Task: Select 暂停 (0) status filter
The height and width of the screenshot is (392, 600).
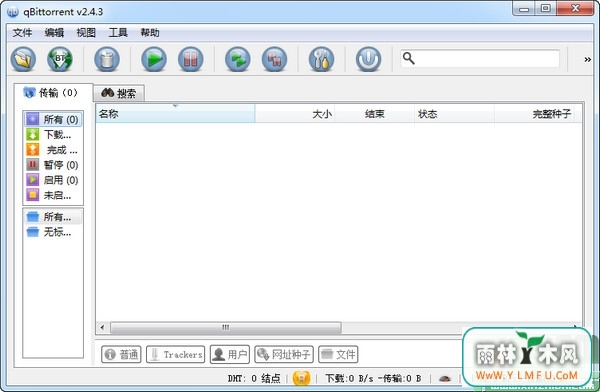Action: [52, 165]
